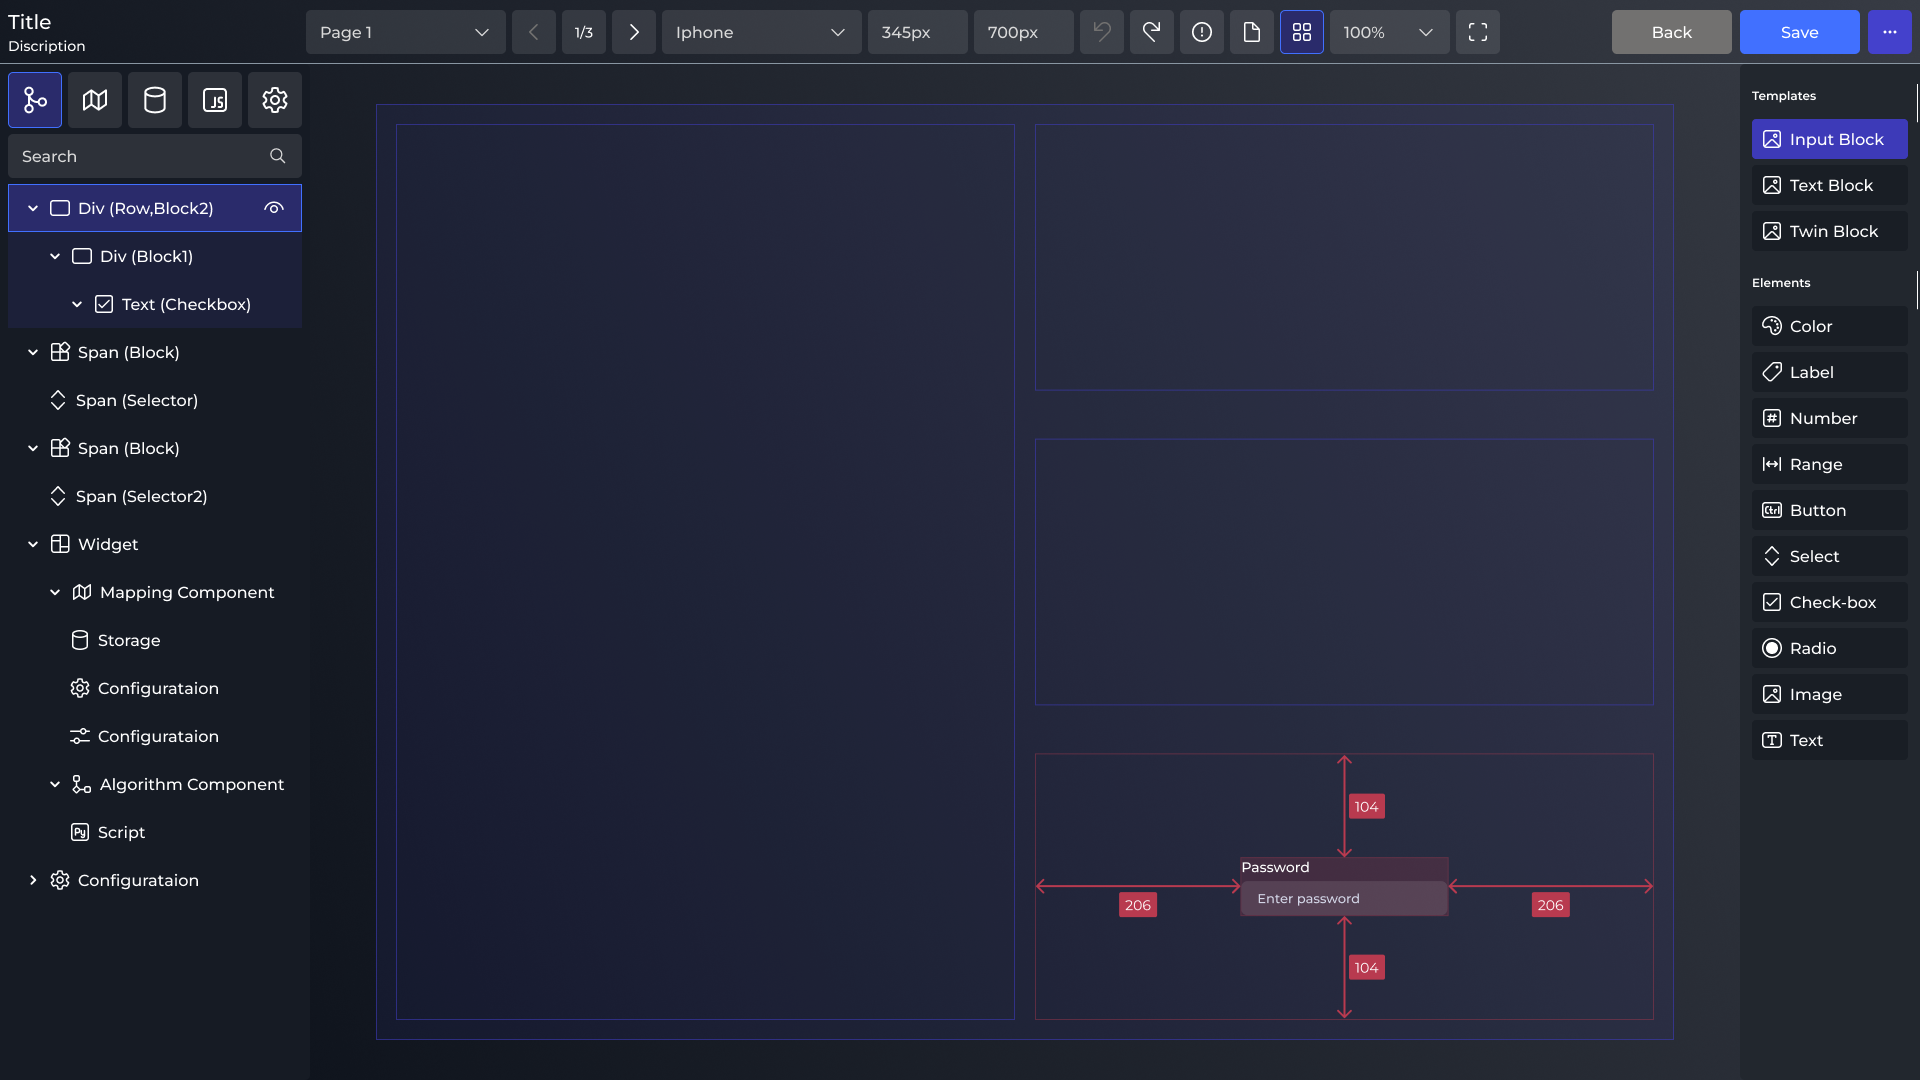The width and height of the screenshot is (1920, 1080).
Task: Add the Range element
Action: (x=1830, y=464)
